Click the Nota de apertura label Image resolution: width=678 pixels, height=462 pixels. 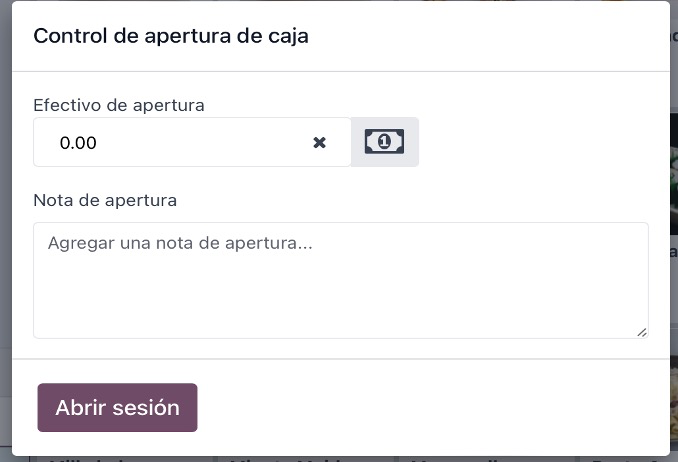[105, 200]
